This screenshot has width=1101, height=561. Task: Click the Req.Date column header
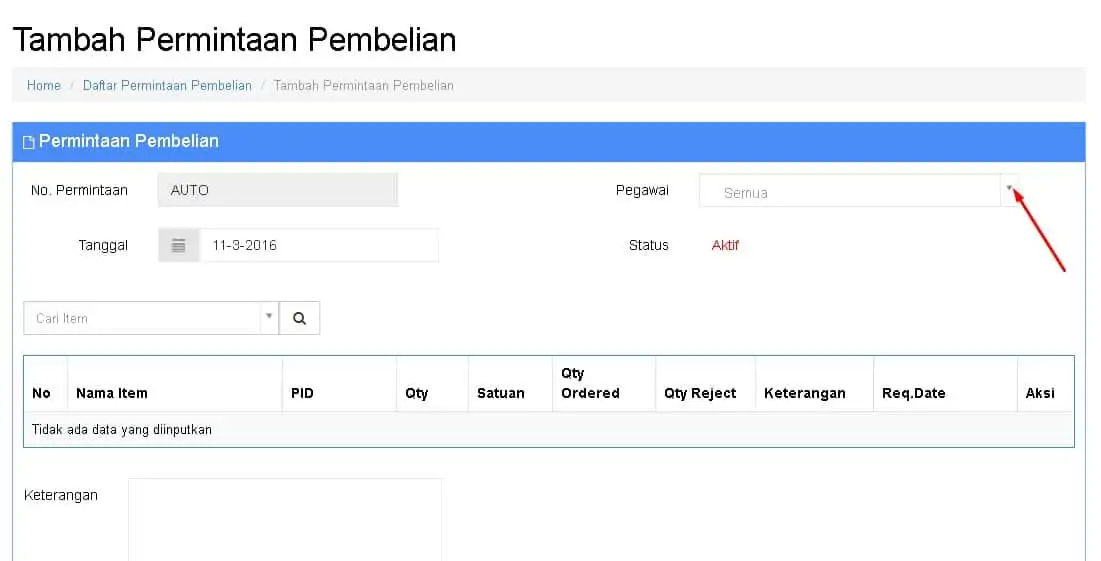coord(914,393)
